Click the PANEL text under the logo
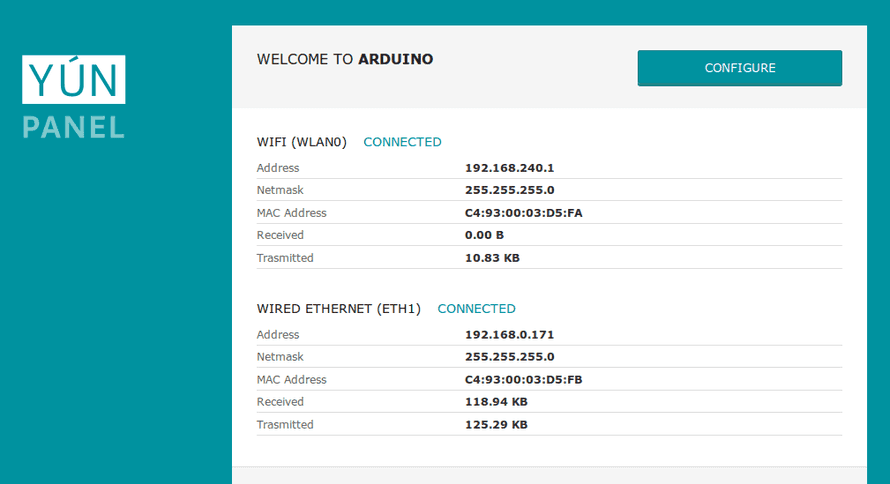This screenshot has width=890, height=484. tap(74, 127)
